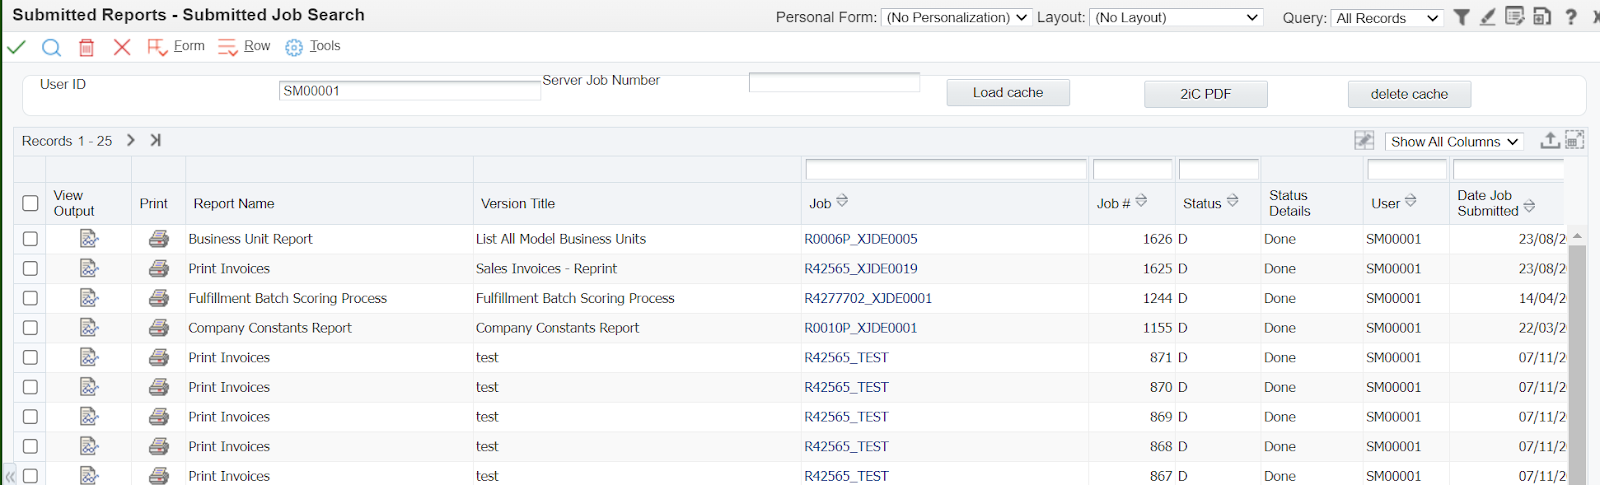Open job link R0006P_XJDE0005
1600x485 pixels.
coord(861,239)
